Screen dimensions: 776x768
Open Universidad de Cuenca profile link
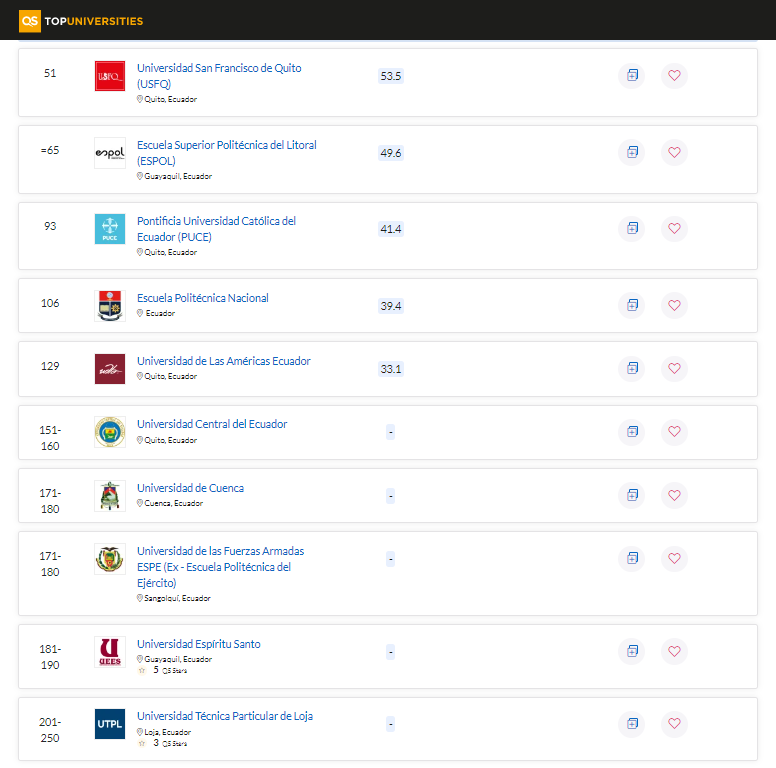coord(190,488)
